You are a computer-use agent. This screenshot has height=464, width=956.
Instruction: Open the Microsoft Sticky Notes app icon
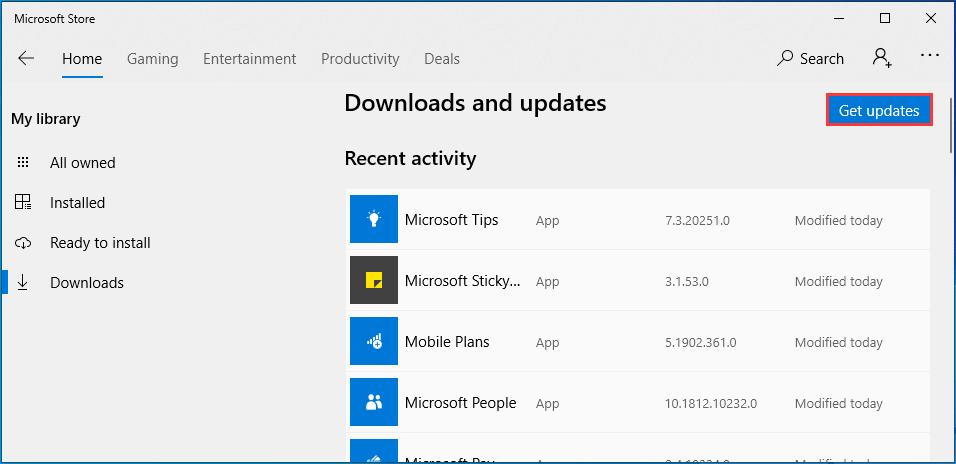374,280
